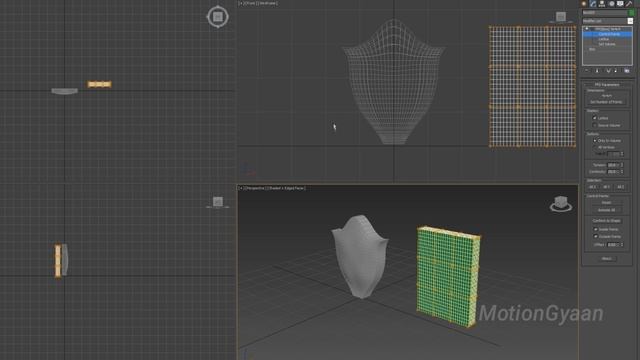
Task: Click Reset control points button
Action: click(x=607, y=202)
